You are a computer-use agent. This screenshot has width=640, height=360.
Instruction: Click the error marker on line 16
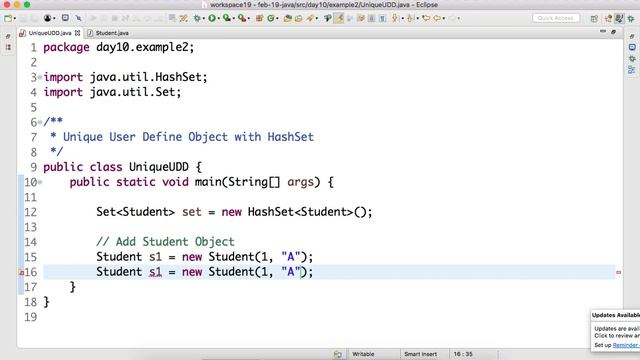(22, 272)
